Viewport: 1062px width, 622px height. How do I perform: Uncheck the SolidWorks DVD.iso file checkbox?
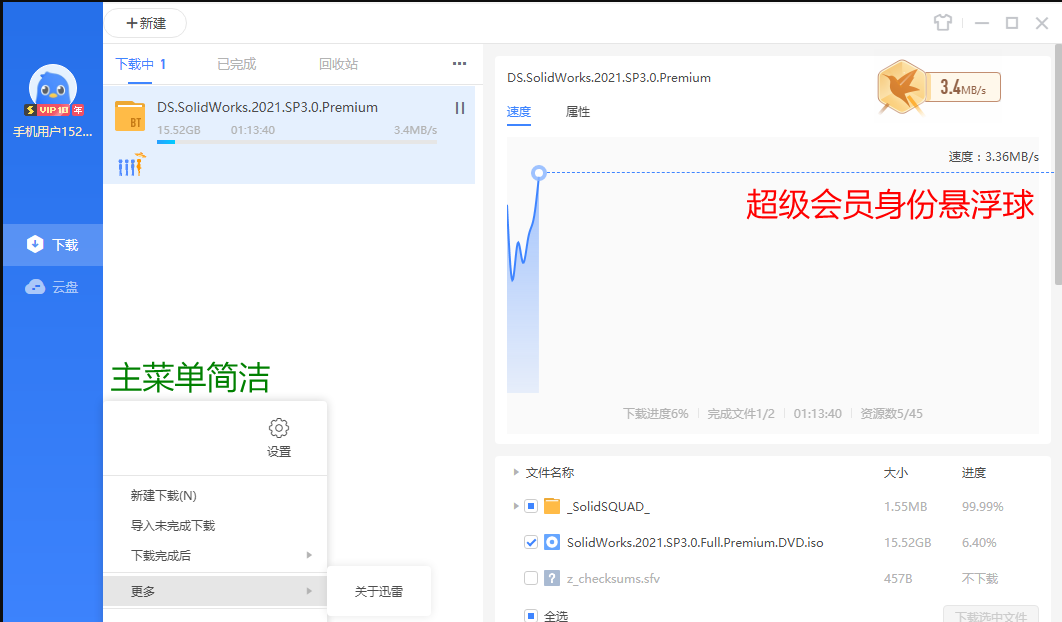[531, 542]
